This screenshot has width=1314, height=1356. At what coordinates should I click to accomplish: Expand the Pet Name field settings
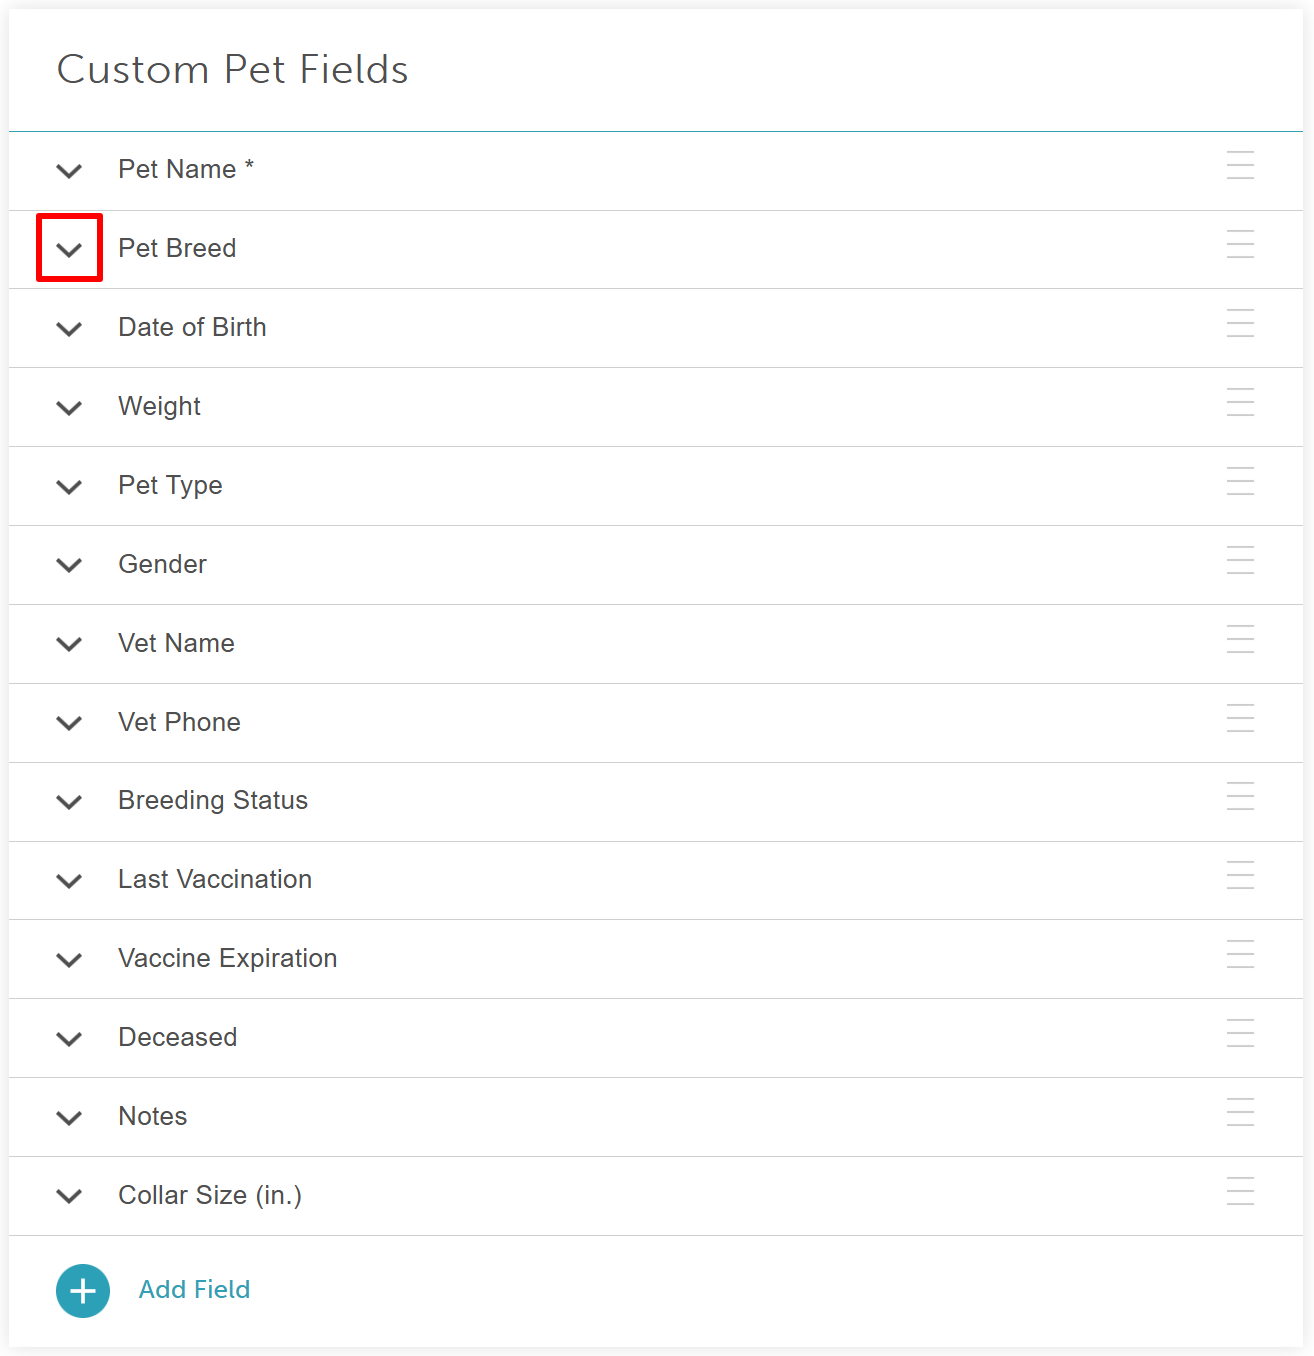tap(69, 171)
